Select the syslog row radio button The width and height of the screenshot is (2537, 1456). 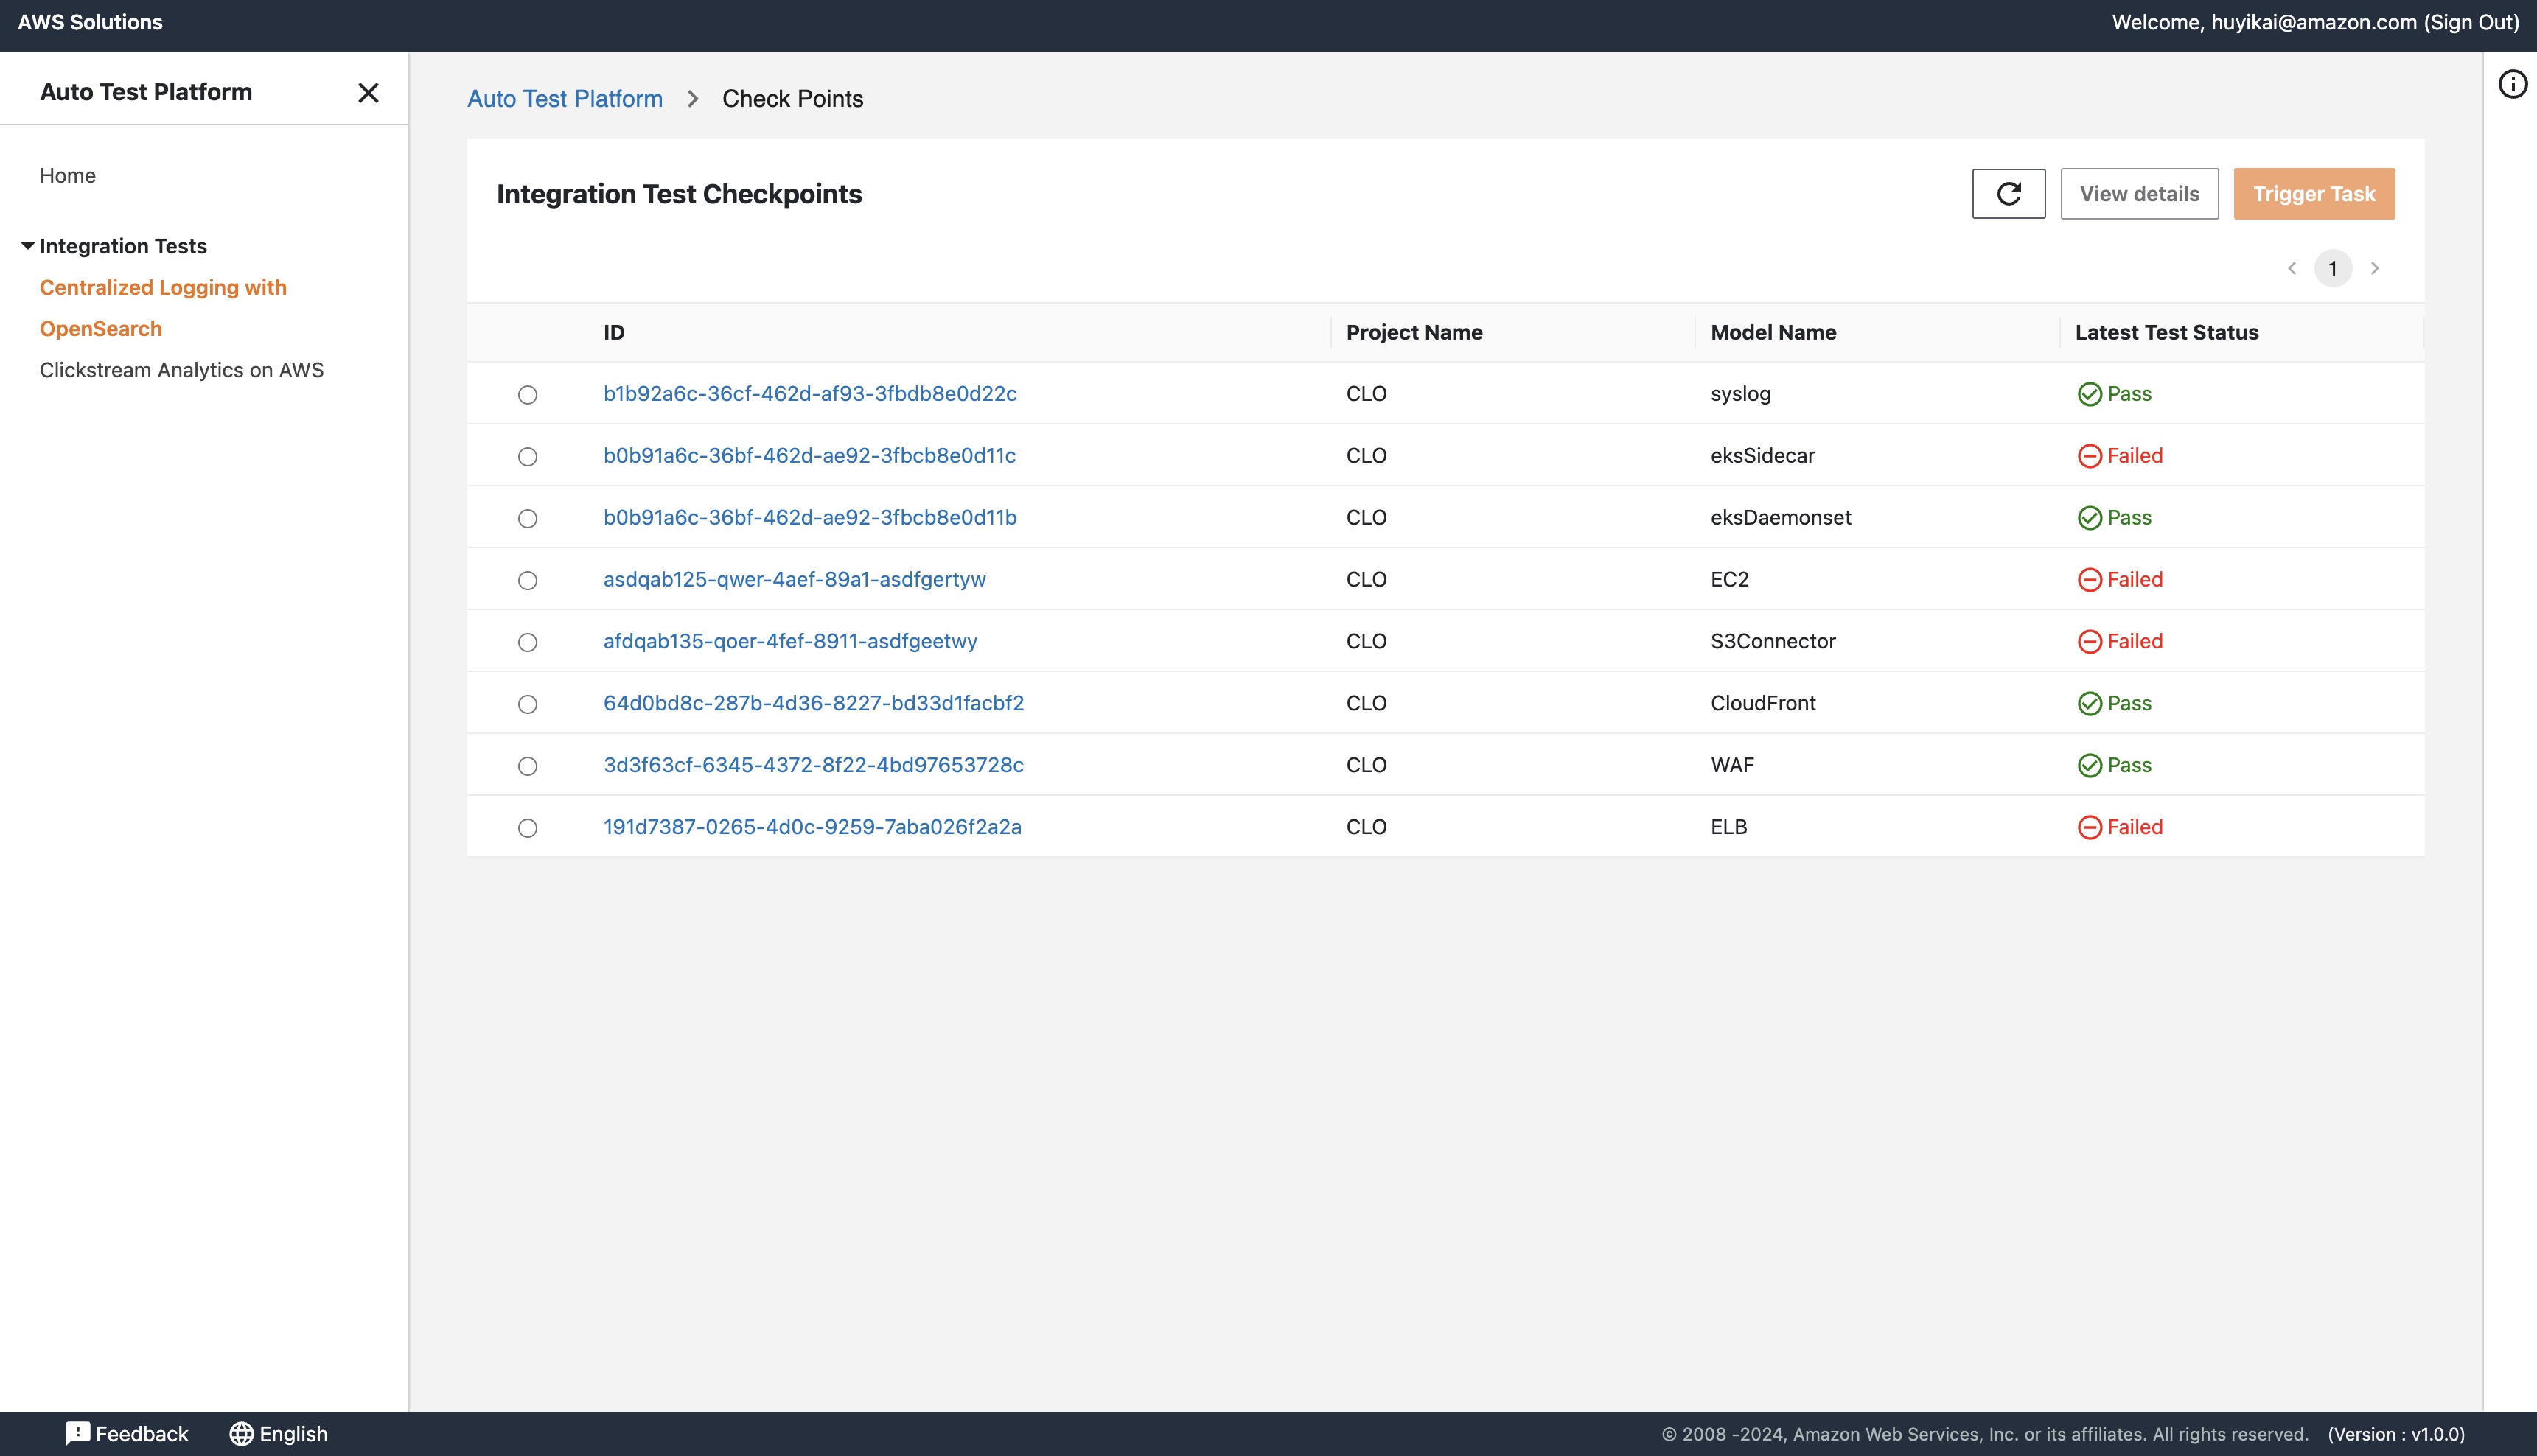tap(527, 395)
